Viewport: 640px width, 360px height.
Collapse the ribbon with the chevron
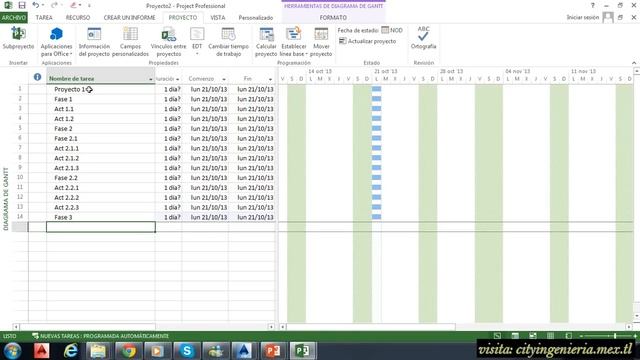pyautogui.click(x=633, y=63)
